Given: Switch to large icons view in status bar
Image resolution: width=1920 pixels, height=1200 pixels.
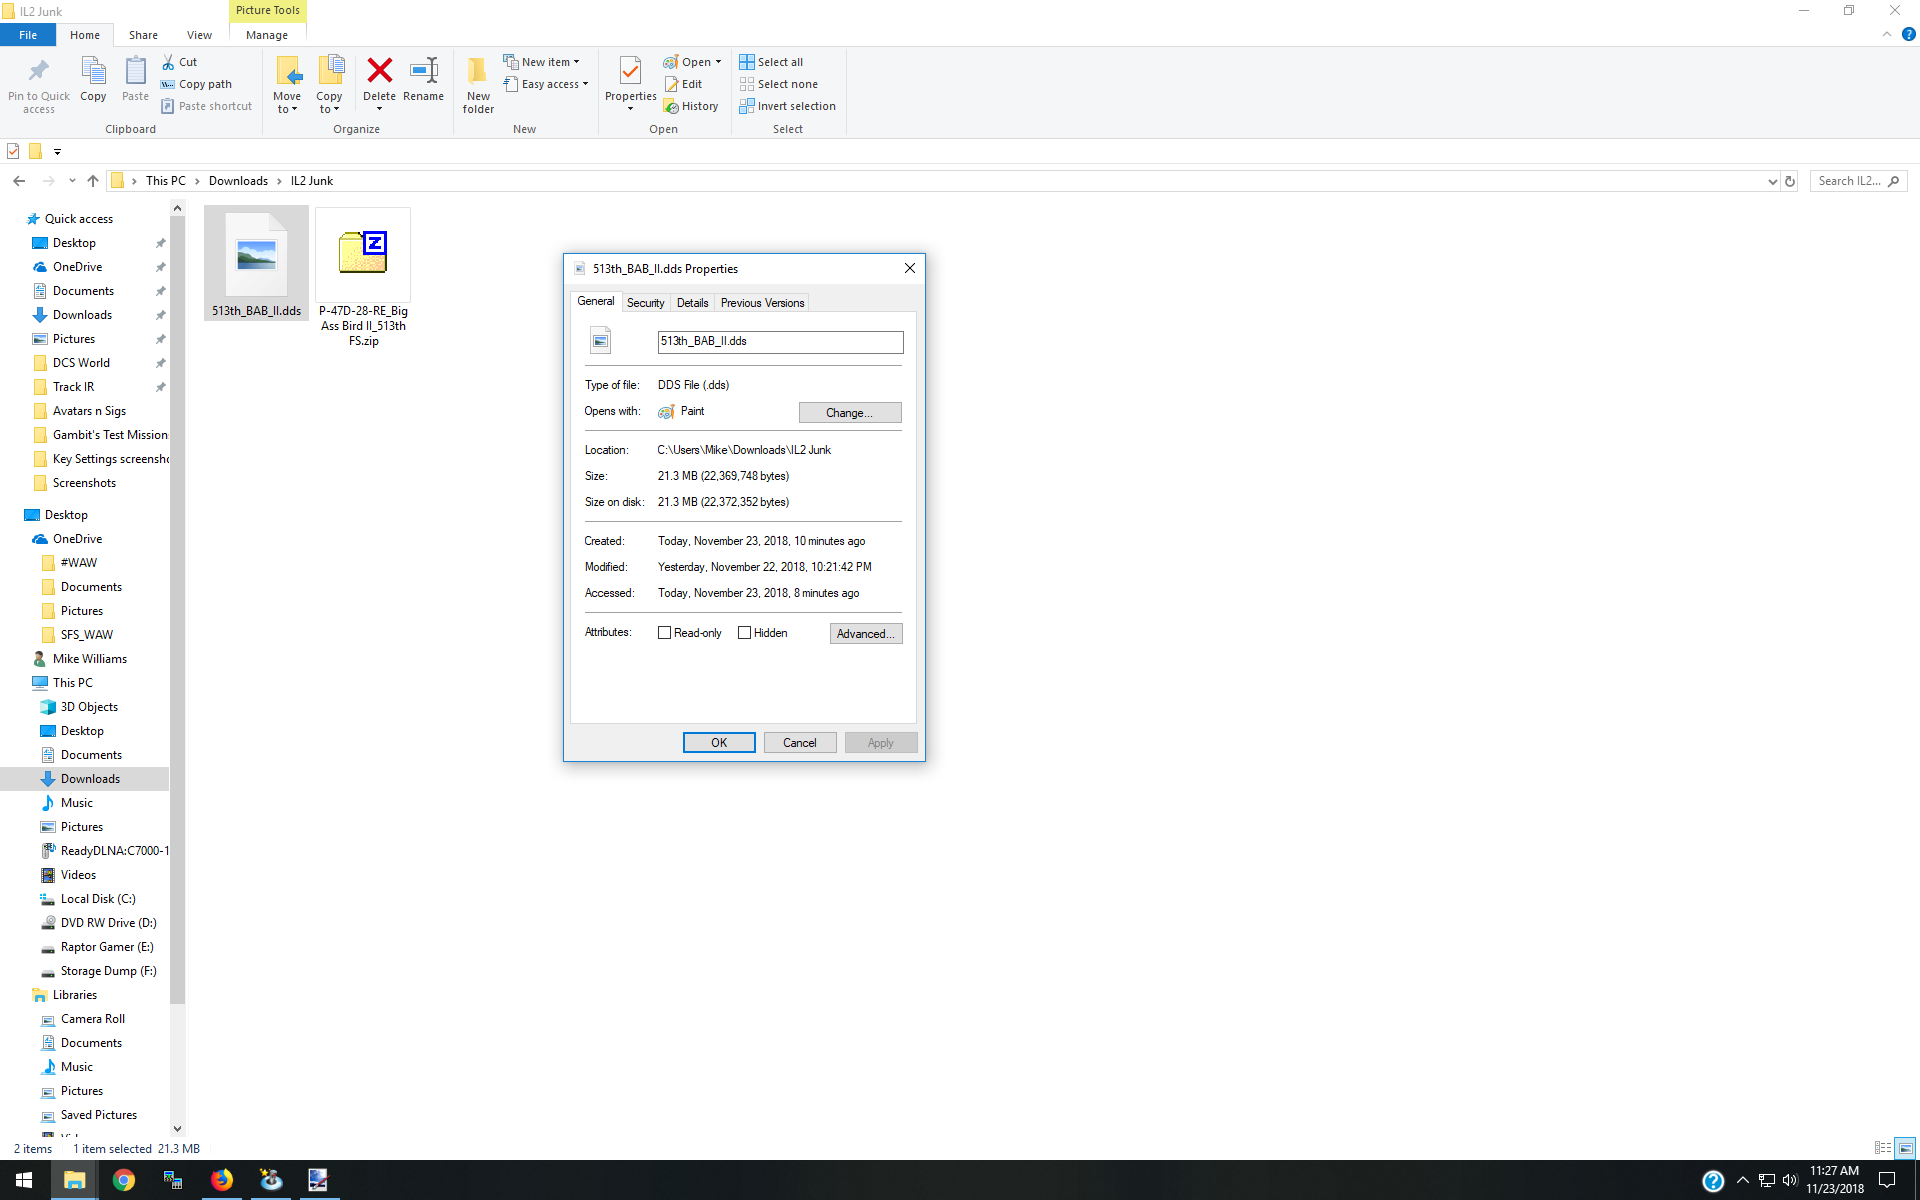Looking at the screenshot, I should [1905, 1148].
